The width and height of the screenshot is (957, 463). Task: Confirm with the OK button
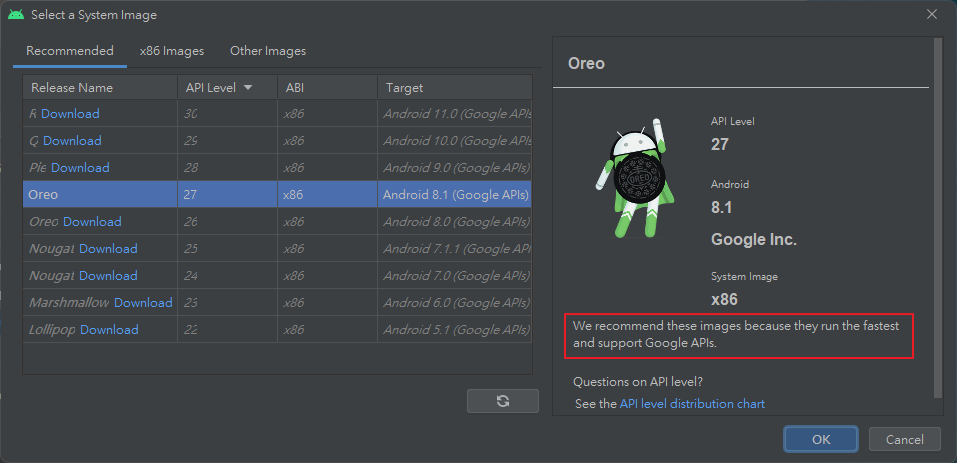(821, 439)
